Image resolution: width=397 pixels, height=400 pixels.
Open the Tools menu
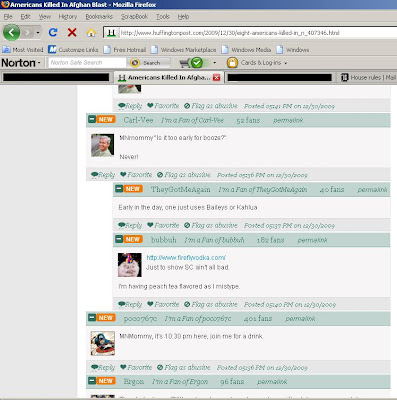pyautogui.click(x=163, y=17)
